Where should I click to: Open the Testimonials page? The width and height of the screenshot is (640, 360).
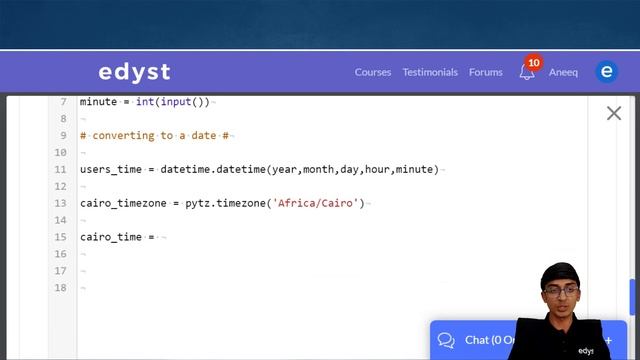pyautogui.click(x=430, y=72)
